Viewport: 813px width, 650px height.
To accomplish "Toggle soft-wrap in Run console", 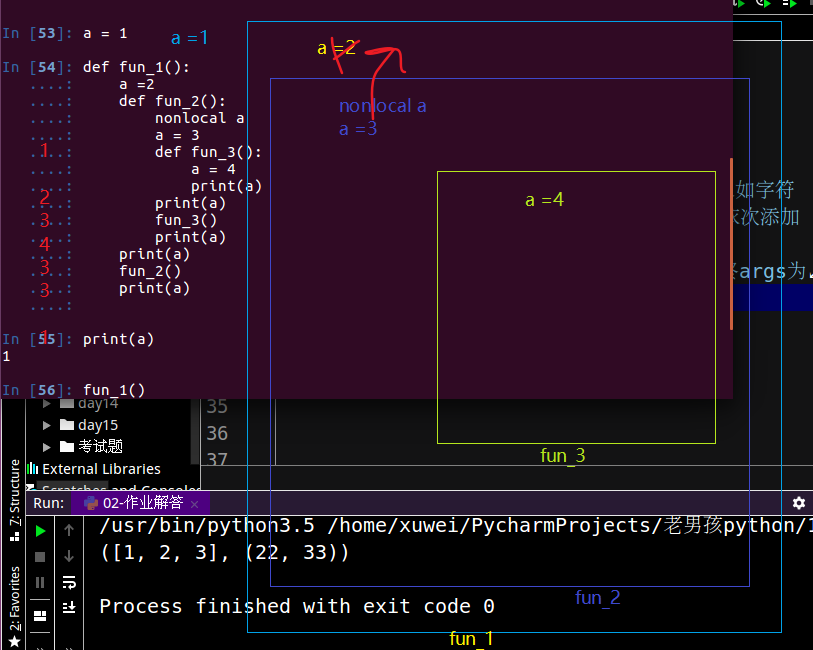I will [x=69, y=582].
